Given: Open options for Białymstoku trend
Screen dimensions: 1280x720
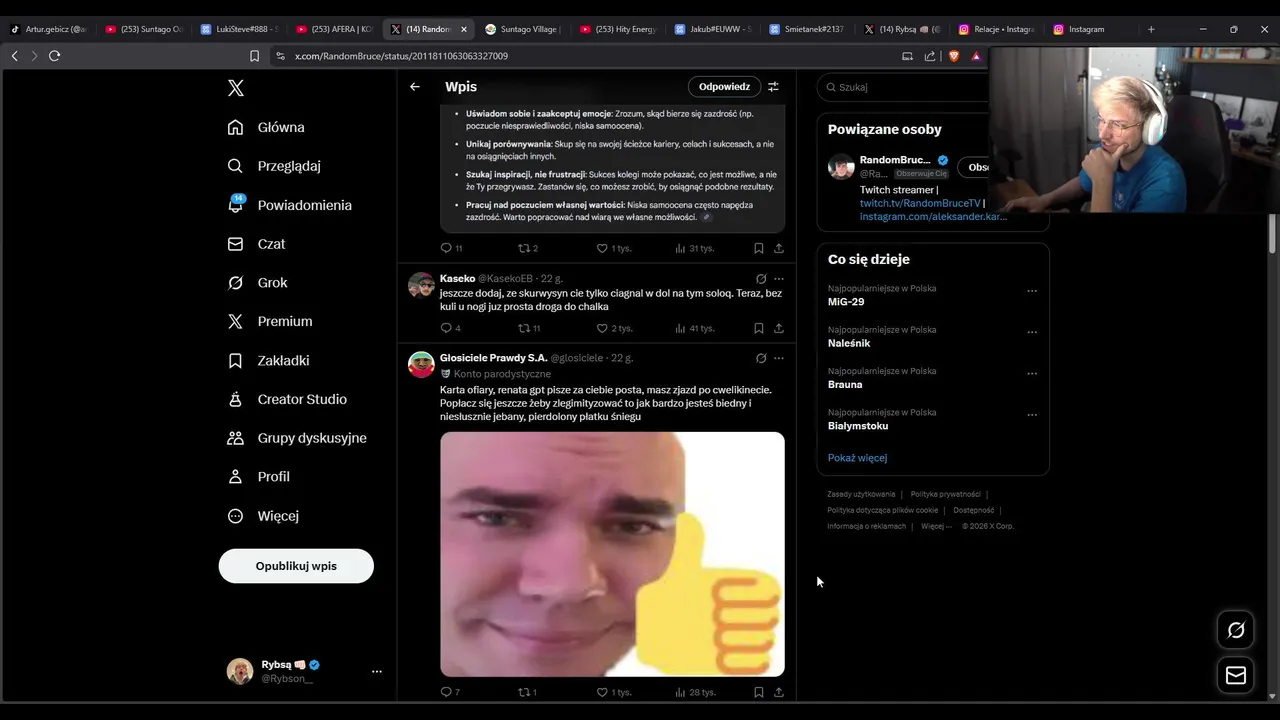Looking at the screenshot, I should tap(1032, 415).
